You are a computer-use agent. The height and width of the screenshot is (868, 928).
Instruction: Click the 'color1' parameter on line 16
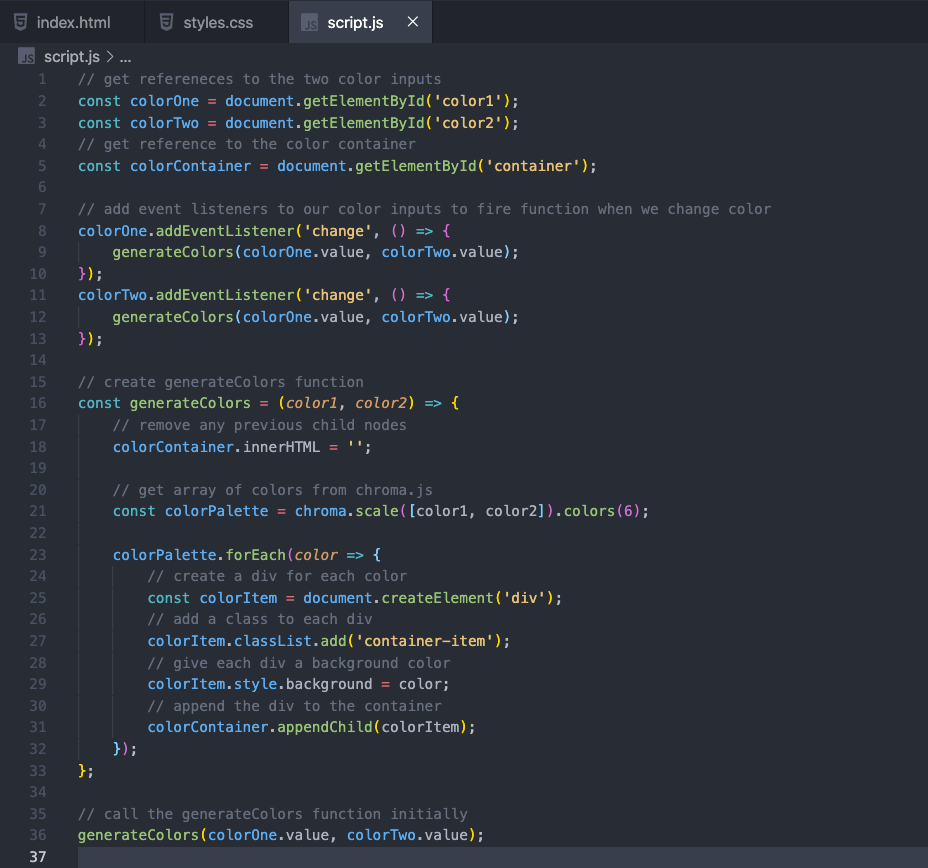(x=311, y=404)
